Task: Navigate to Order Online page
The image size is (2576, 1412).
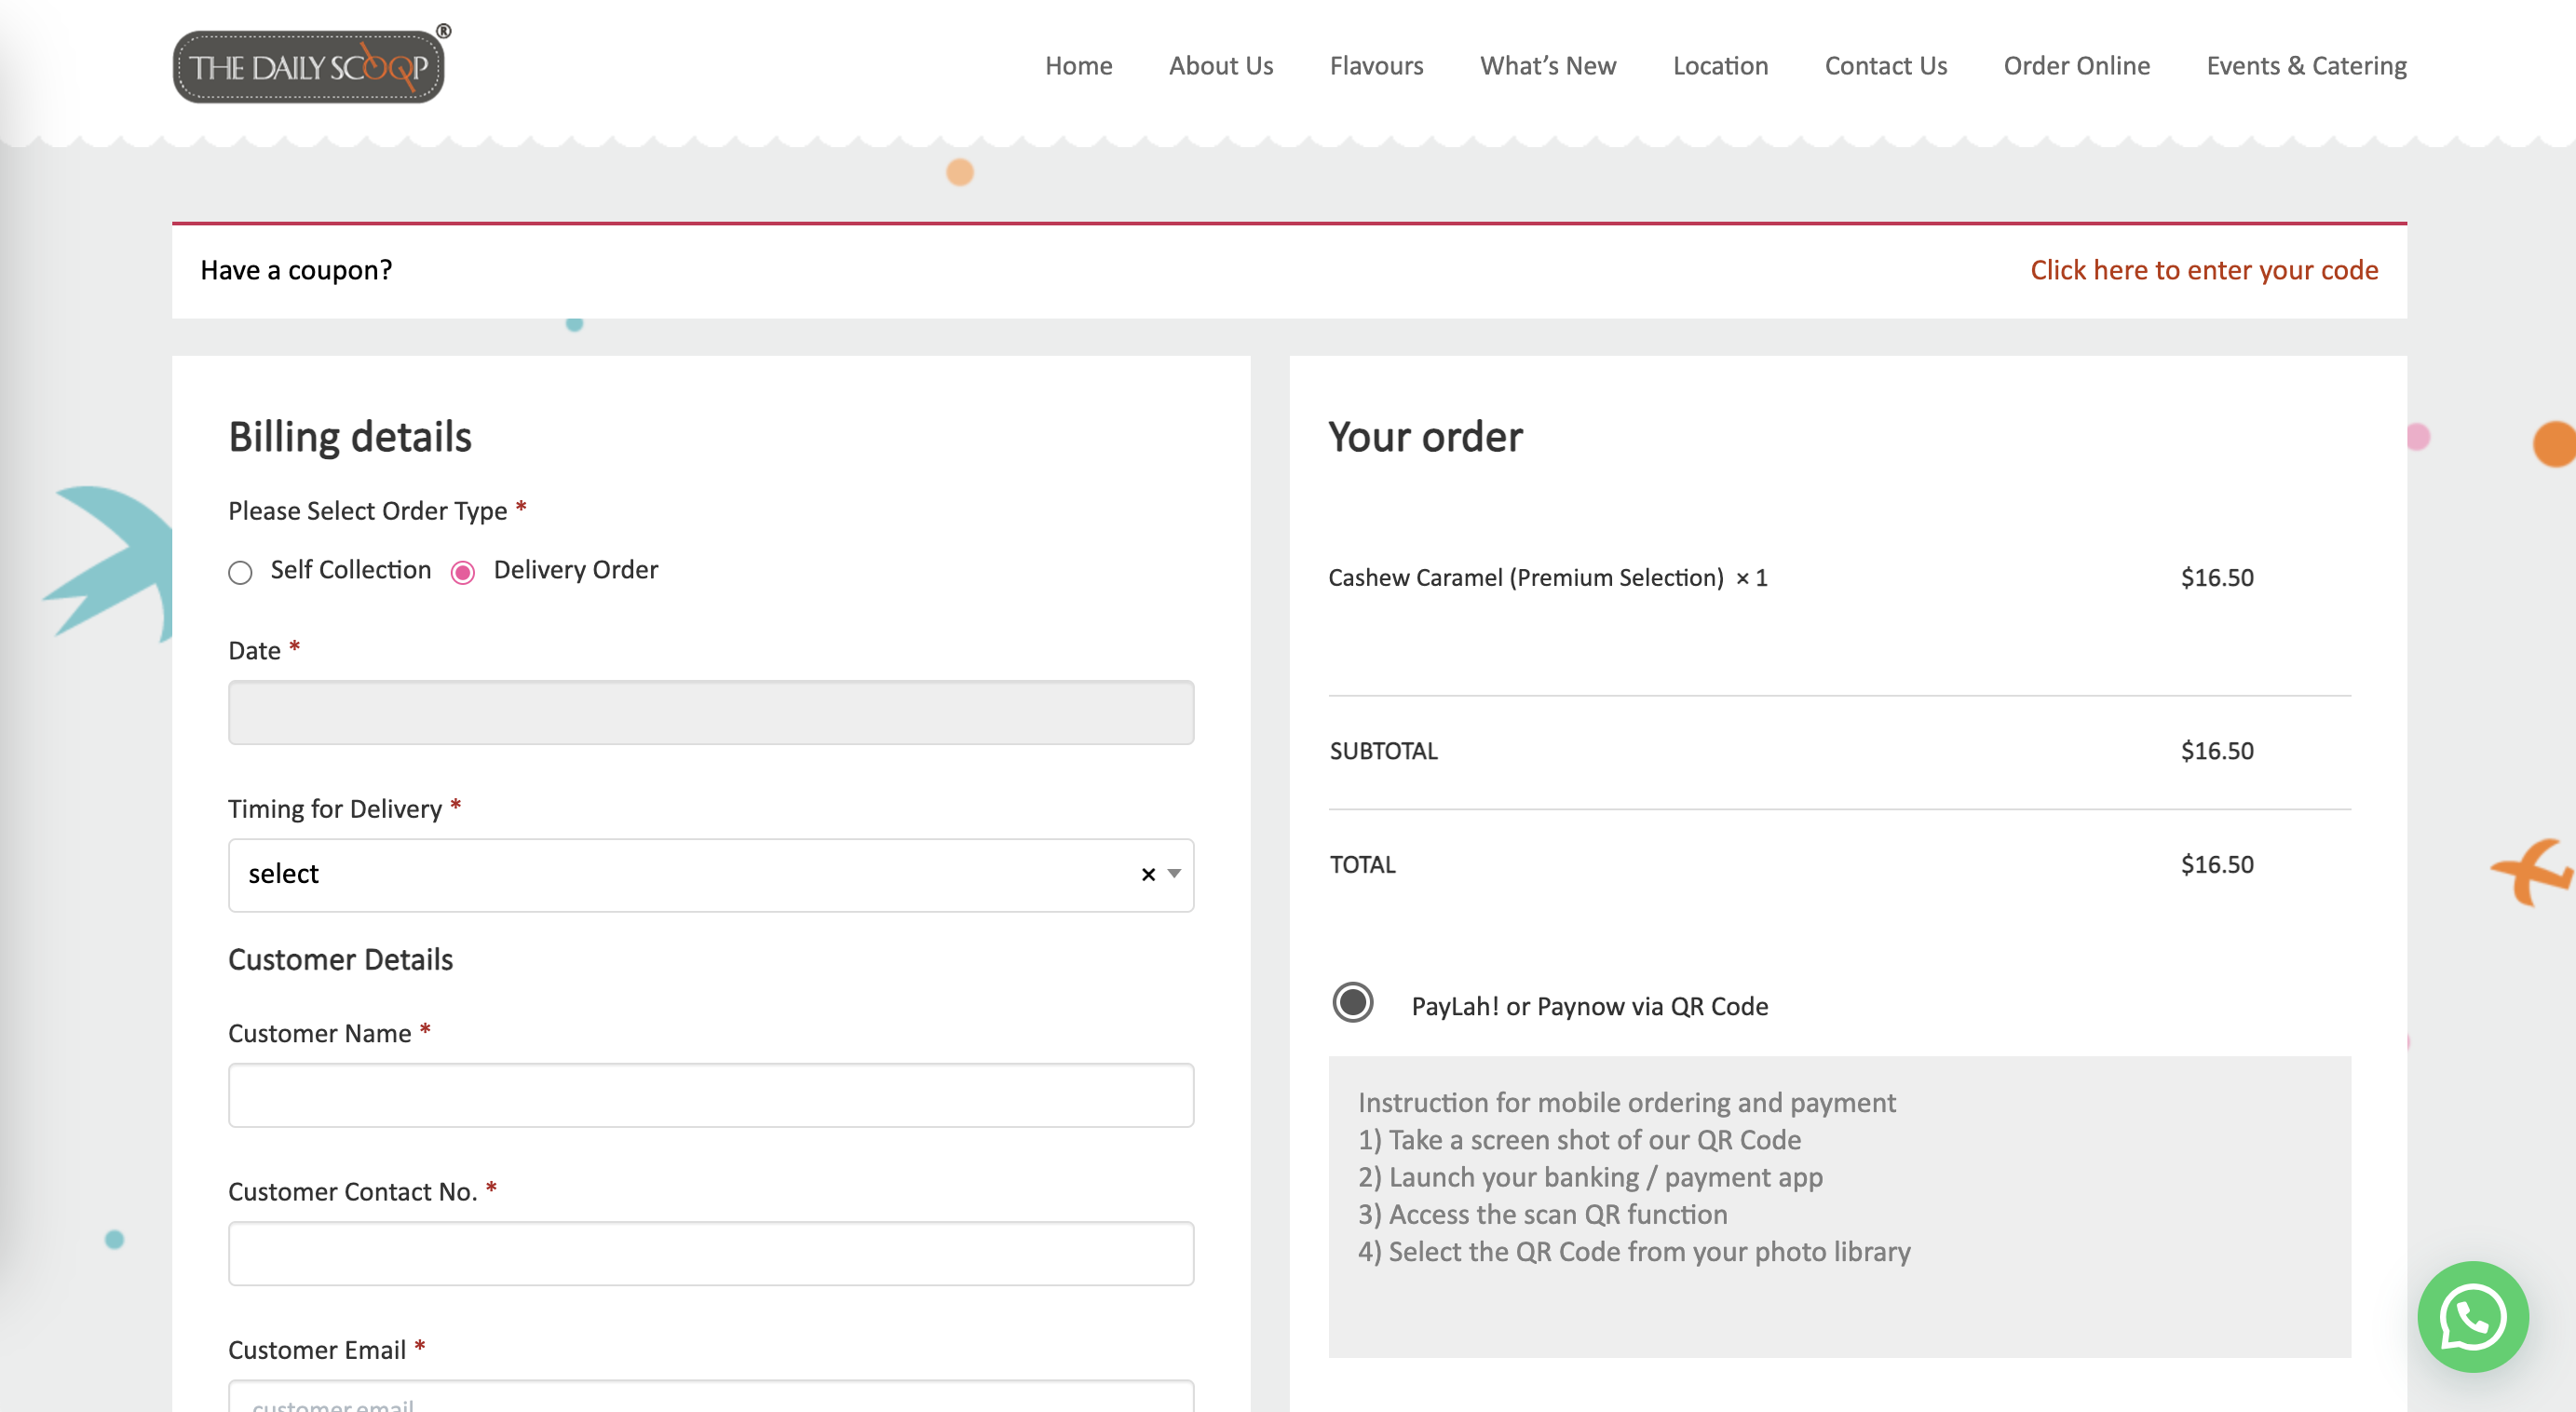Action: [x=2076, y=66]
